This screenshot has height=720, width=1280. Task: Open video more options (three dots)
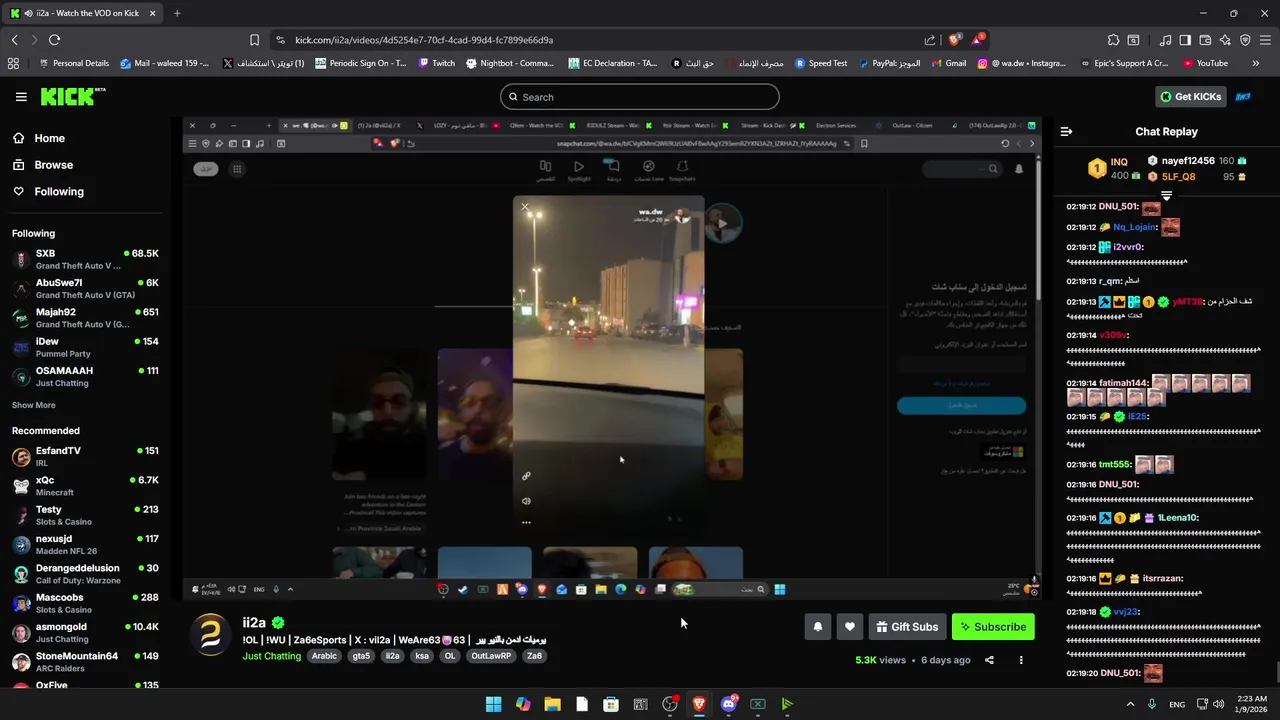pyautogui.click(x=1021, y=660)
